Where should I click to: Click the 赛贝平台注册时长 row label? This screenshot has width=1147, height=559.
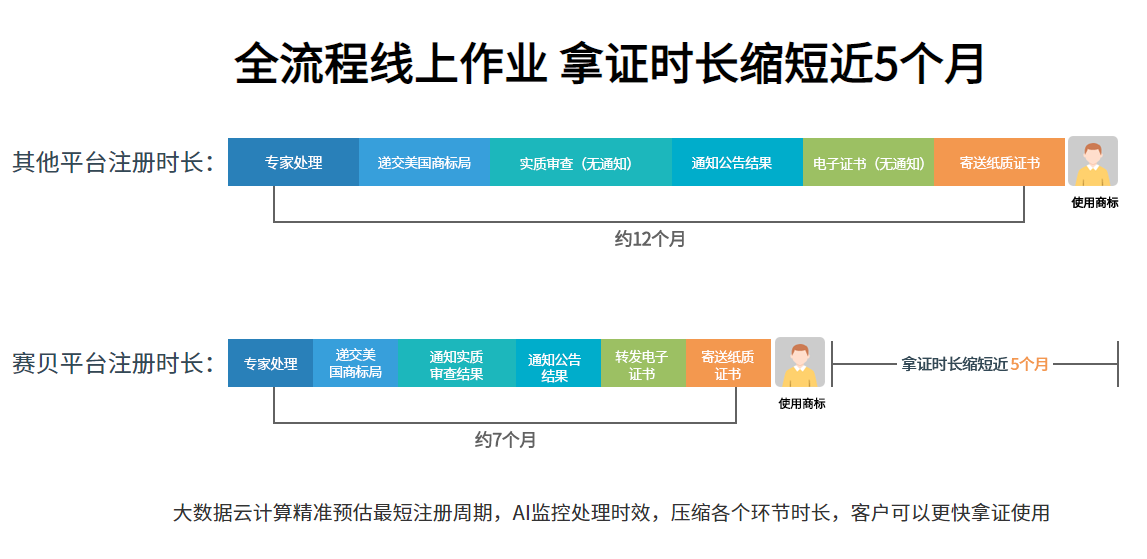[113, 363]
